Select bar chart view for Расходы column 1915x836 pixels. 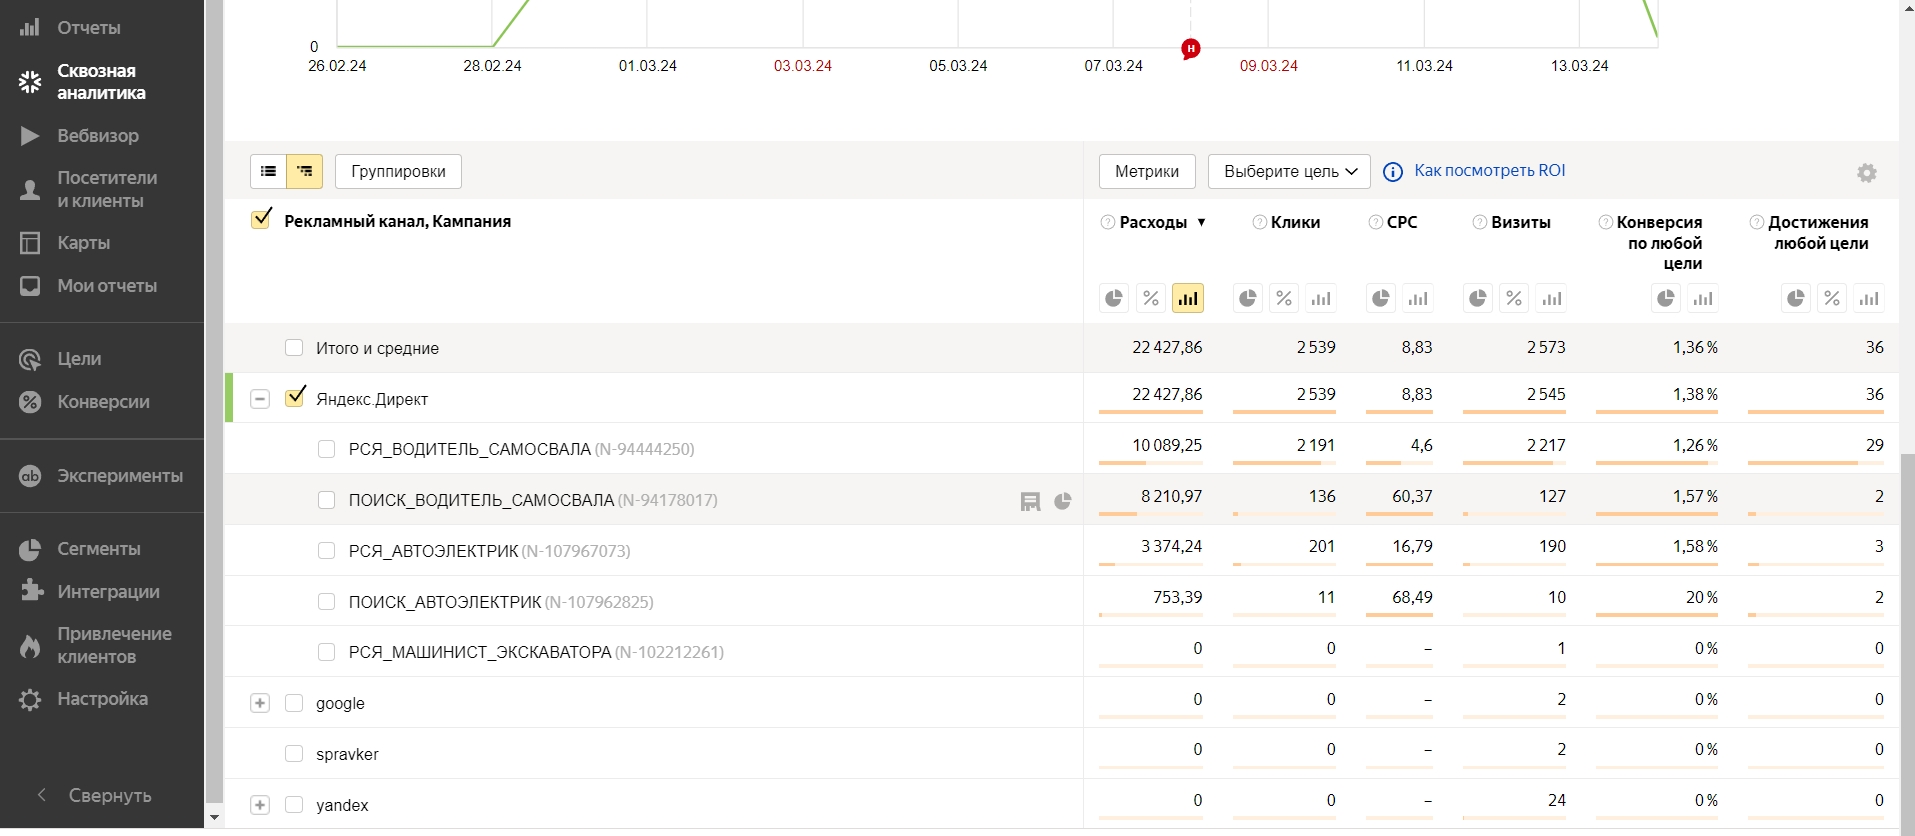pyautogui.click(x=1188, y=298)
